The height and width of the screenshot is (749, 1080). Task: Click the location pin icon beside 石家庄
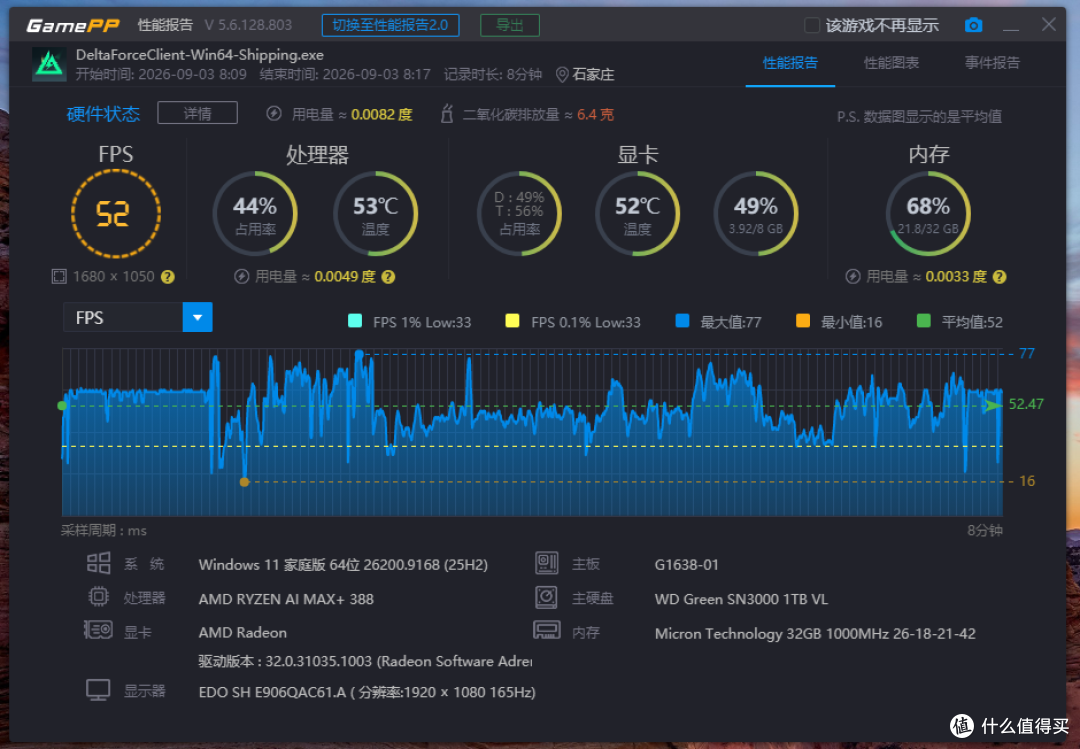tap(562, 74)
